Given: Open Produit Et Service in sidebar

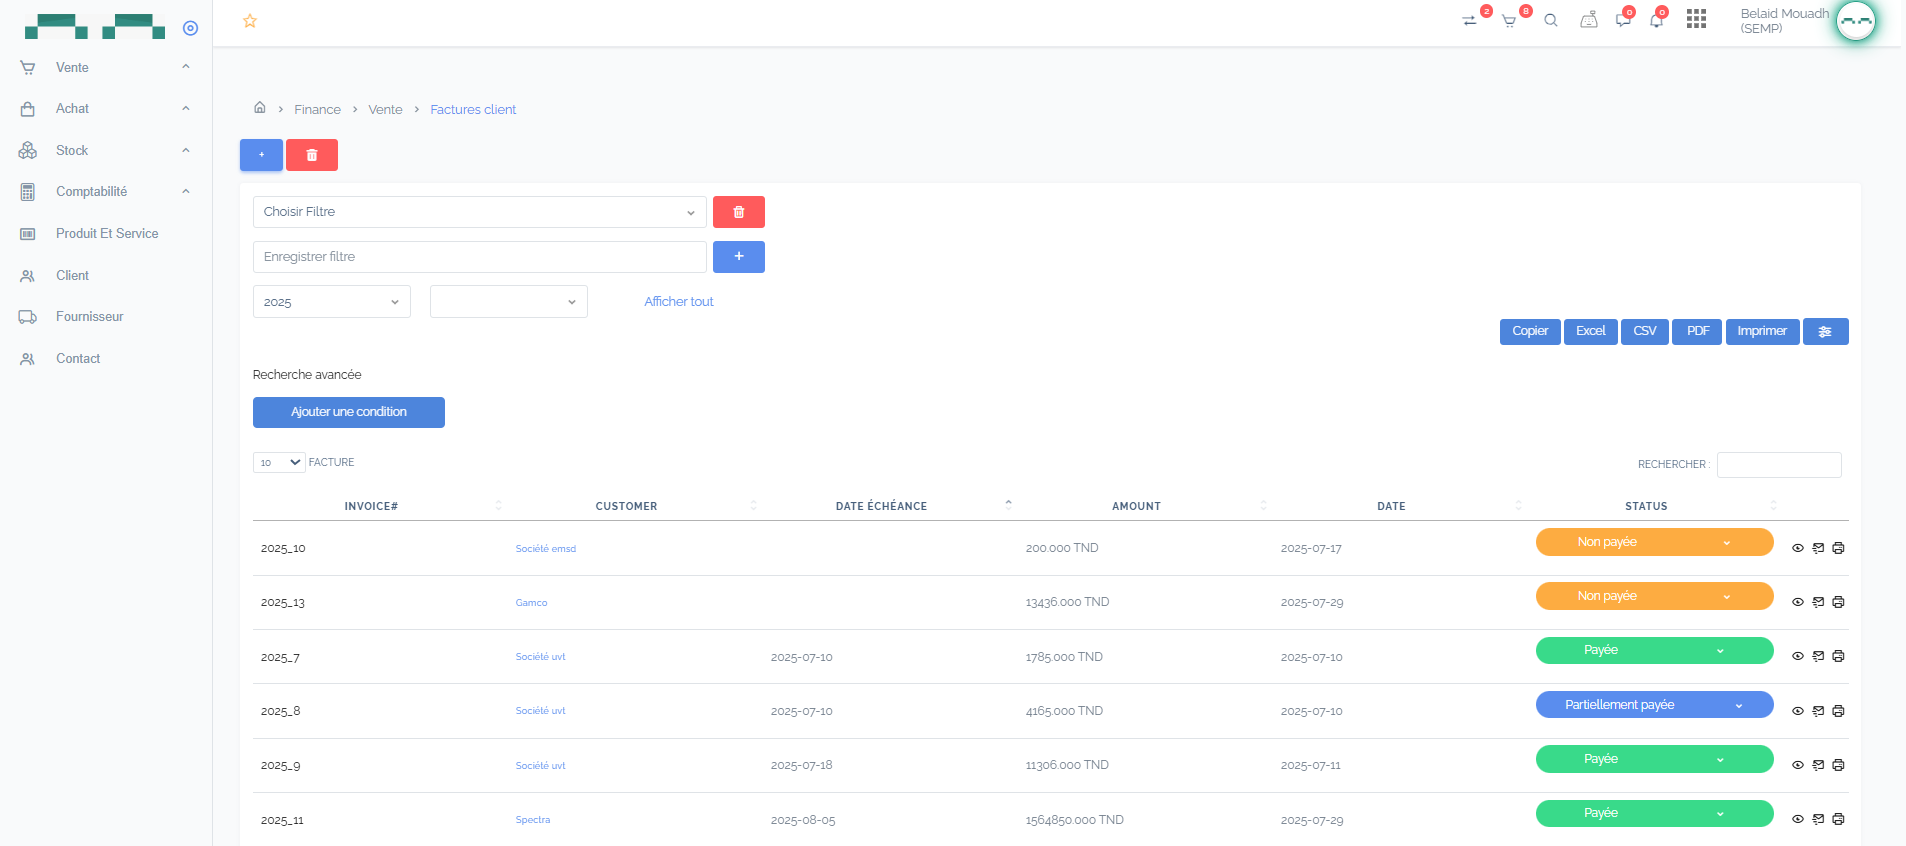Looking at the screenshot, I should (x=106, y=234).
